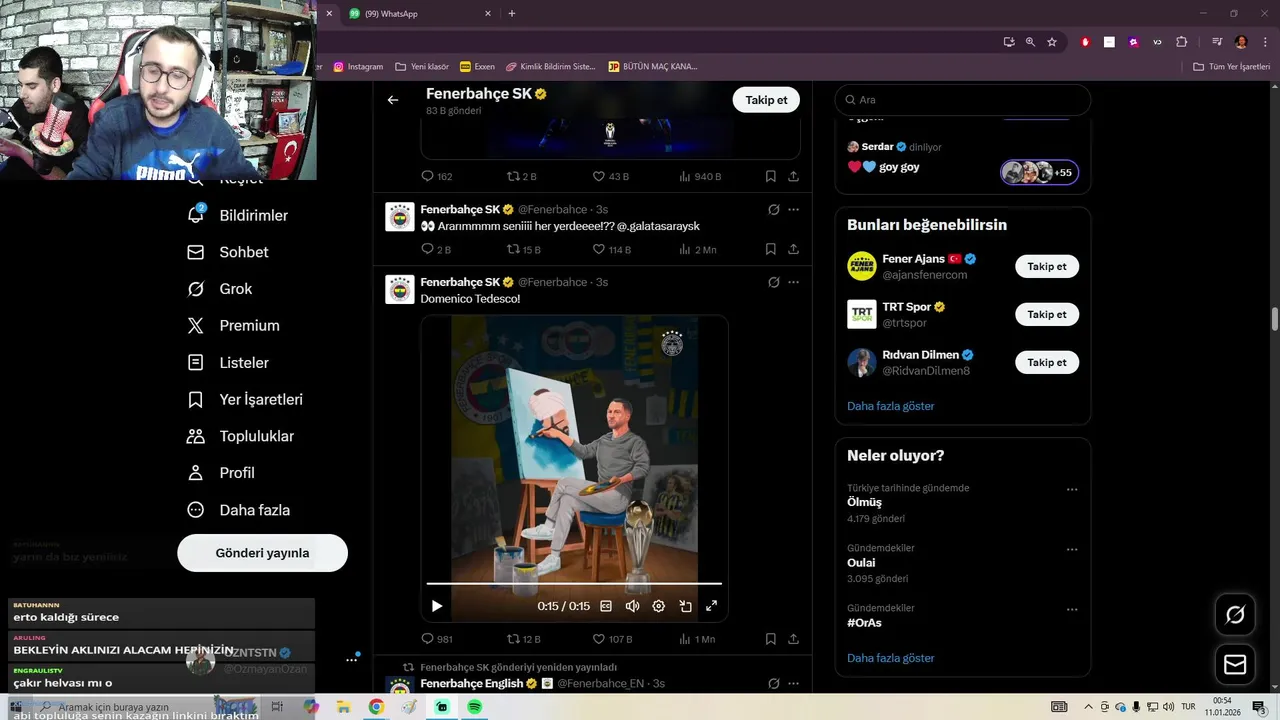Bookmark the Ararımmmm seniiii post

(x=771, y=249)
